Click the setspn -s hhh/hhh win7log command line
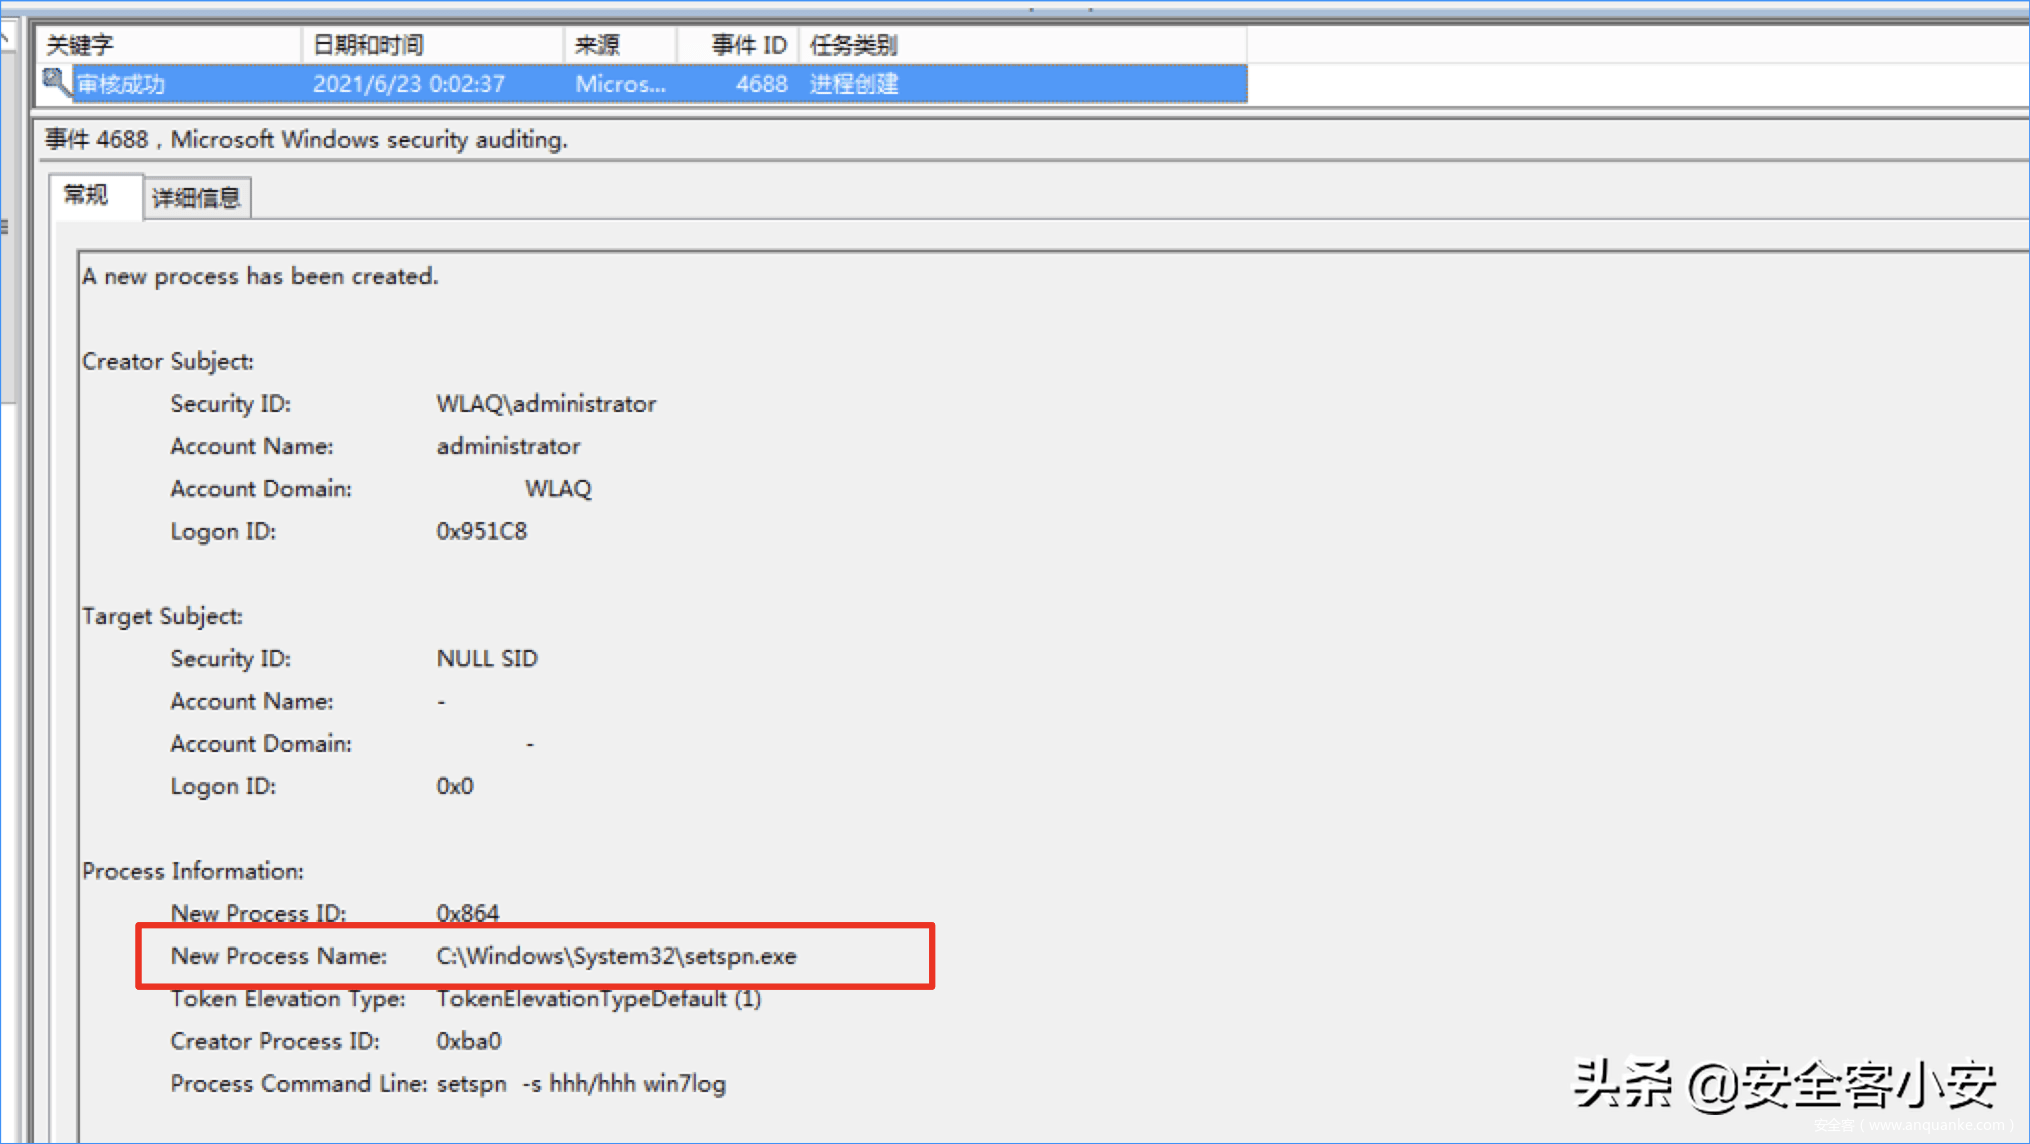2030x1144 pixels. tap(581, 1084)
